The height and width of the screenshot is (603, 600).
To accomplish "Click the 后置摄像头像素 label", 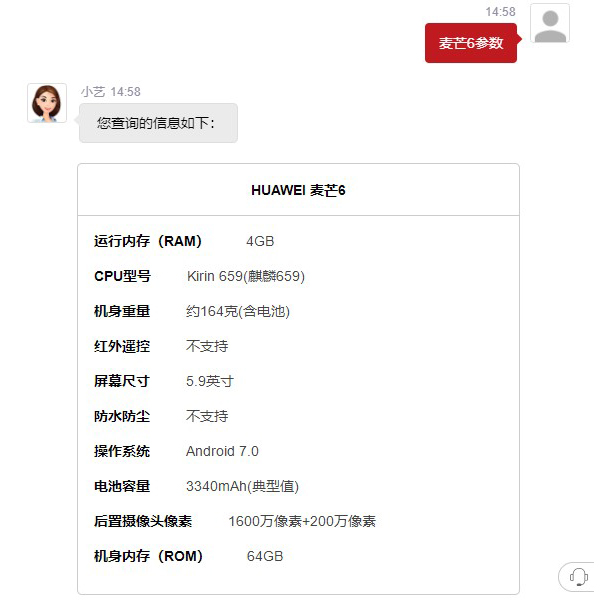I will (x=143, y=521).
